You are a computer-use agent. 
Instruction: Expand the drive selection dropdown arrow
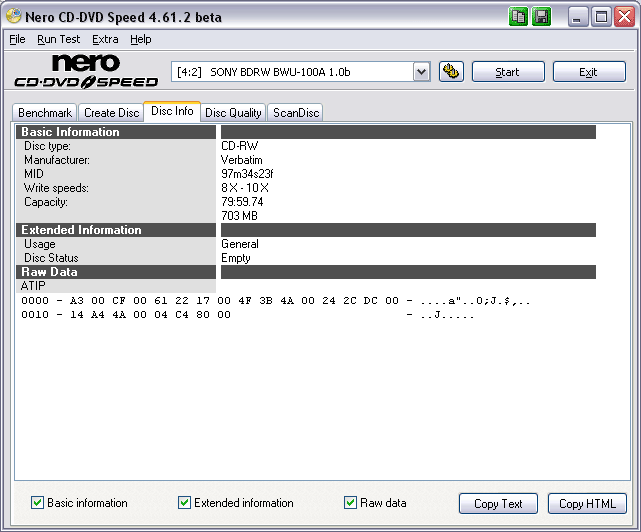pyautogui.click(x=421, y=72)
